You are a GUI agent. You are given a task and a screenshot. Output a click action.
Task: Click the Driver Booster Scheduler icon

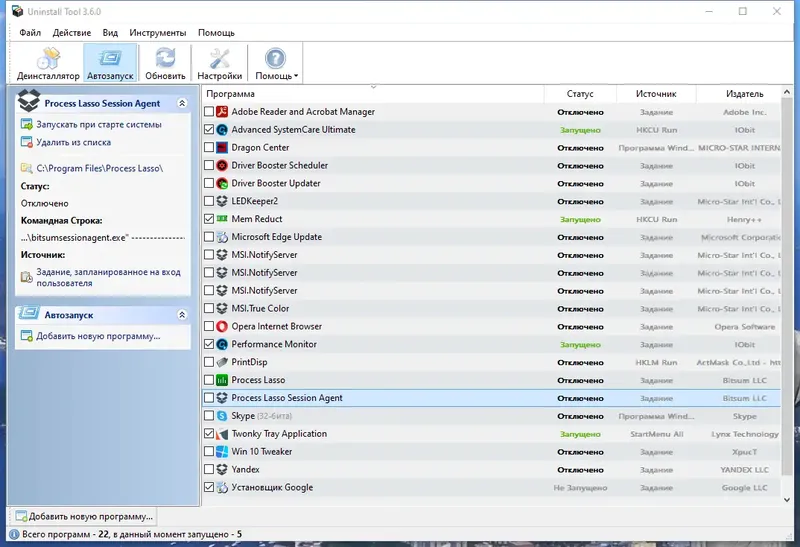(x=222, y=165)
